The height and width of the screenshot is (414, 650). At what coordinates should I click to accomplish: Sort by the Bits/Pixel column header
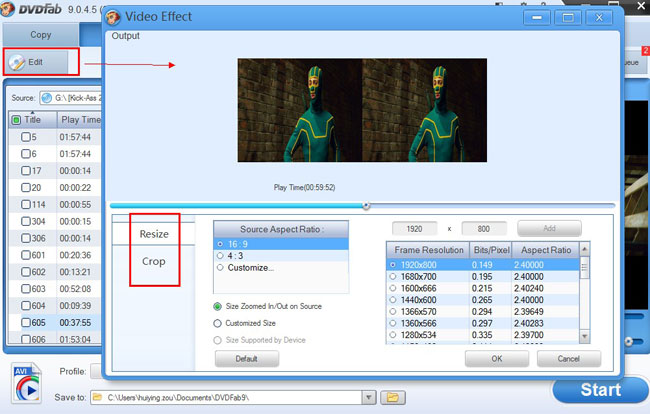click(x=491, y=250)
